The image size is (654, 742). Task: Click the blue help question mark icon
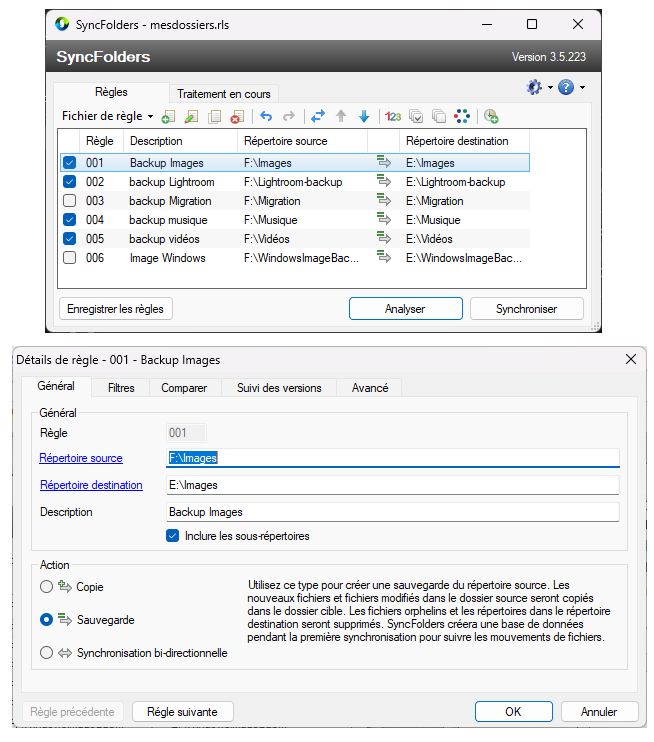pos(566,87)
